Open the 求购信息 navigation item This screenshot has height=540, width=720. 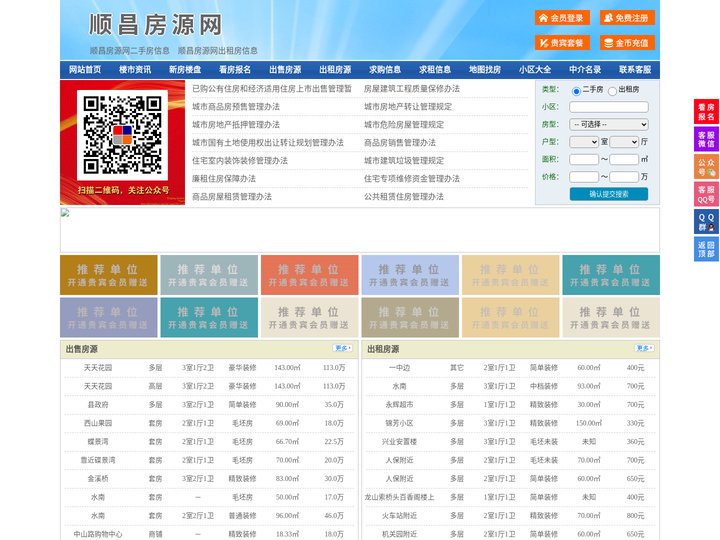(385, 70)
